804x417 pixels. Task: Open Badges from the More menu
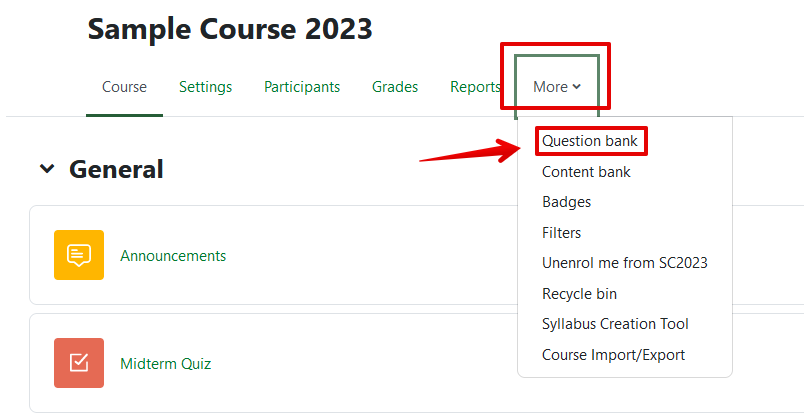click(x=566, y=202)
